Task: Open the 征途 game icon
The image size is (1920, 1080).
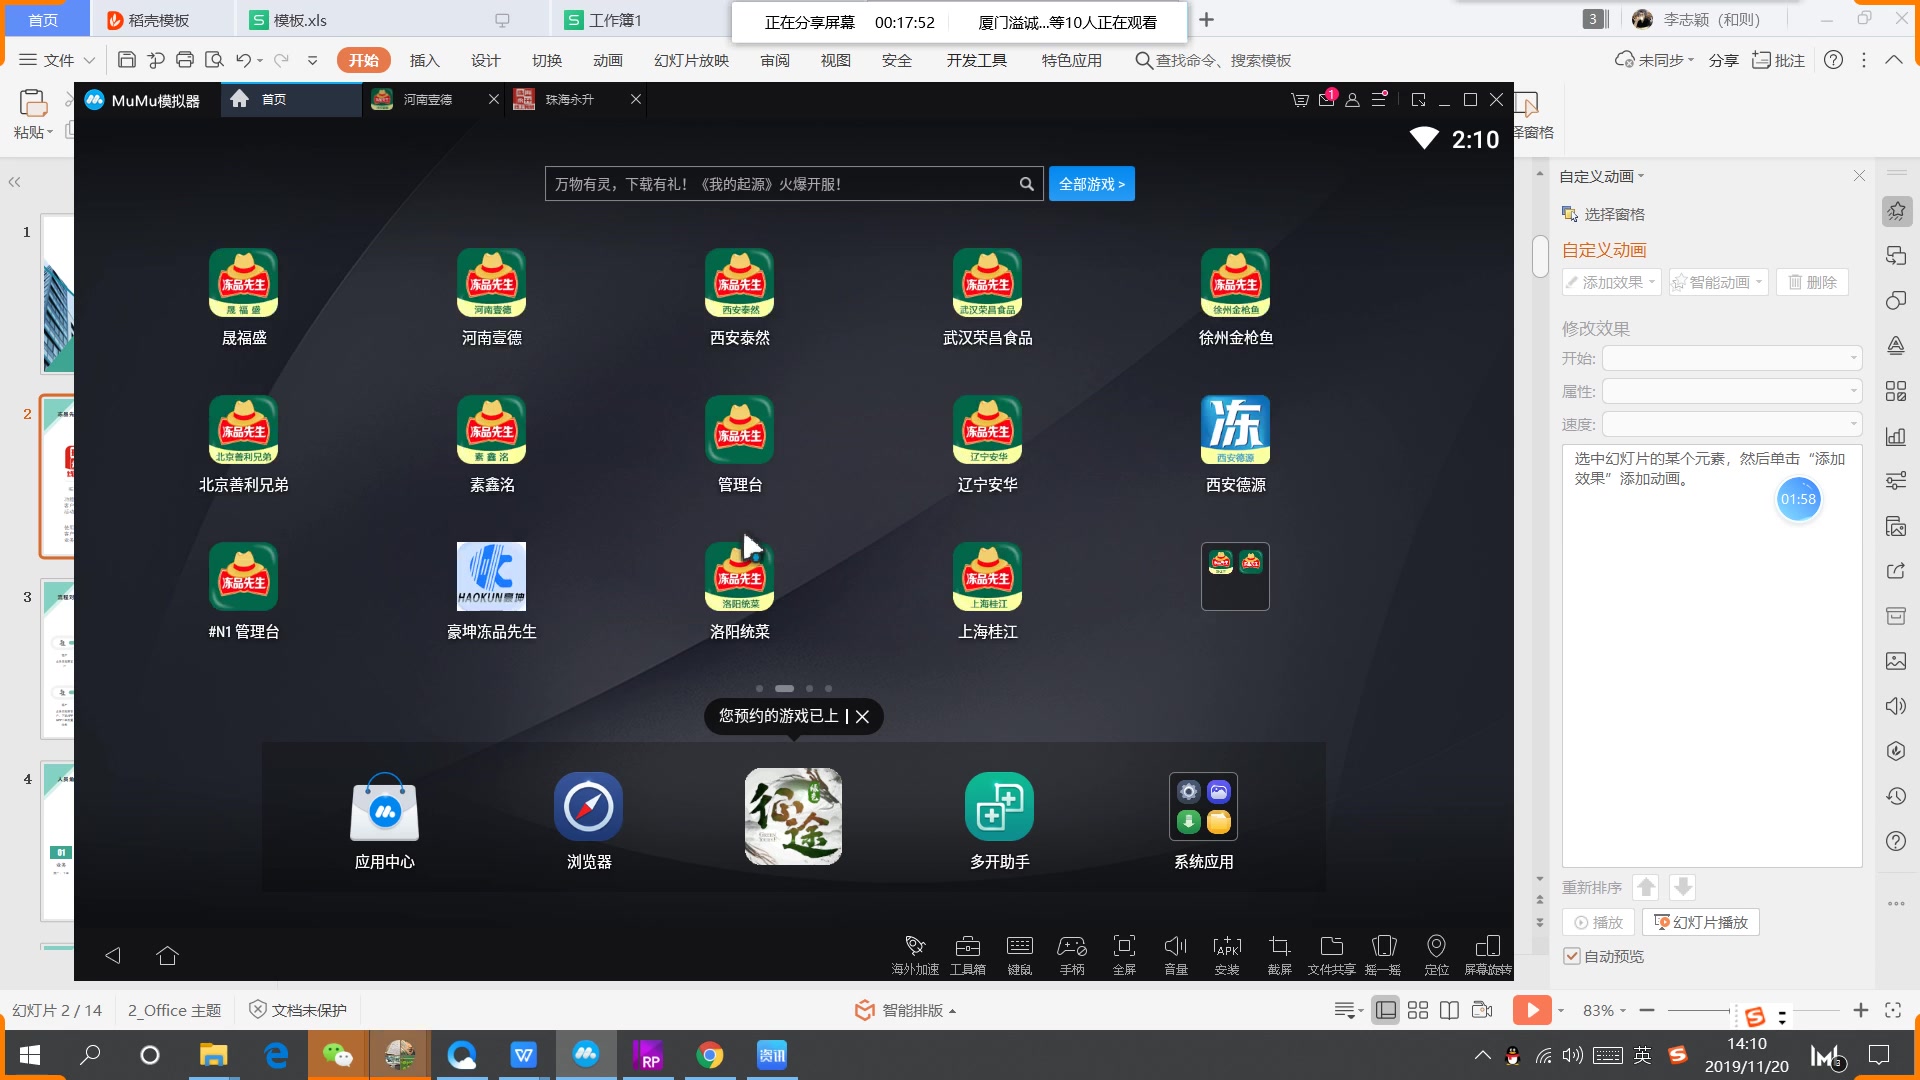Action: (x=793, y=816)
